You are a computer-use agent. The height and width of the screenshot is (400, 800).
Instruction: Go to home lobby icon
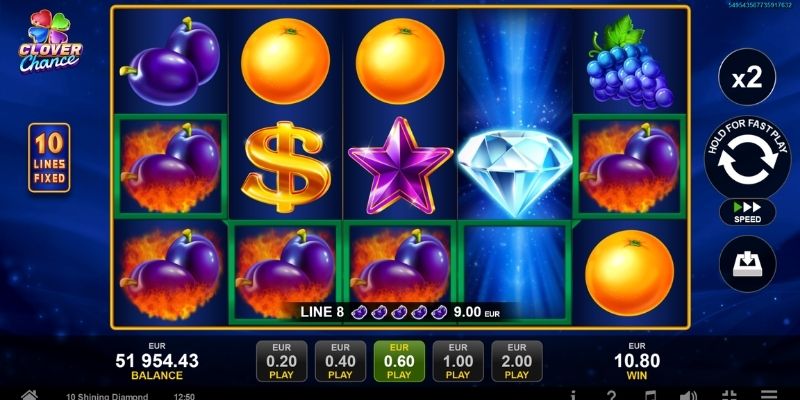pos(29,395)
